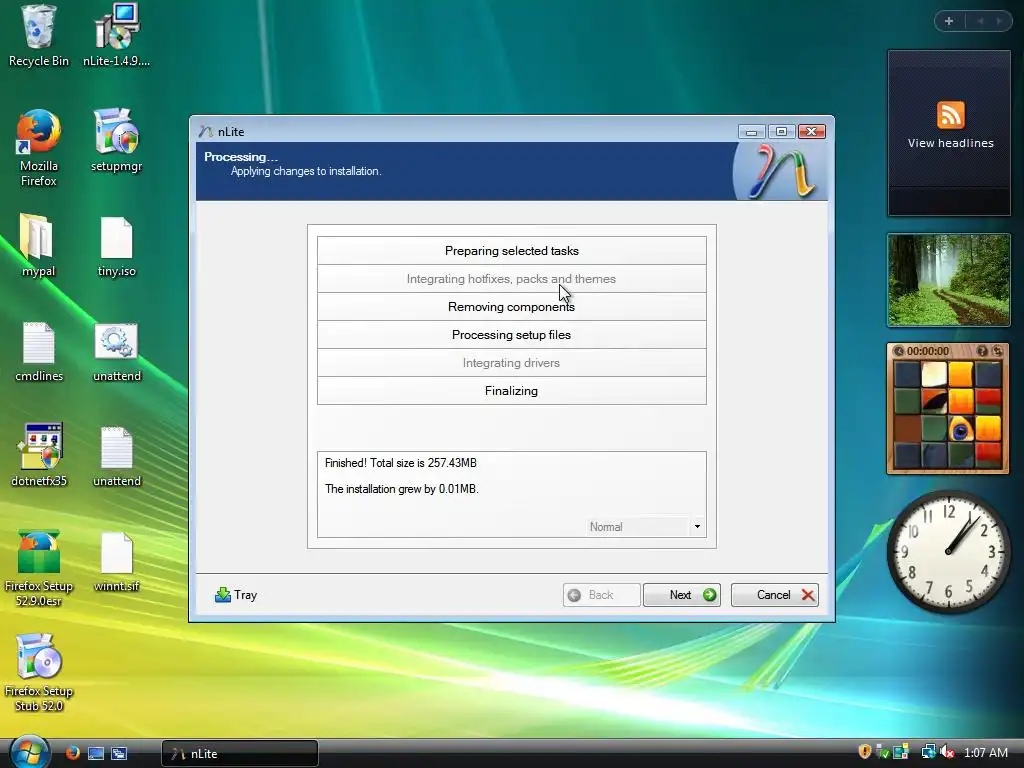Click the nLite taskbar button
This screenshot has width=1024, height=768.
coord(240,754)
